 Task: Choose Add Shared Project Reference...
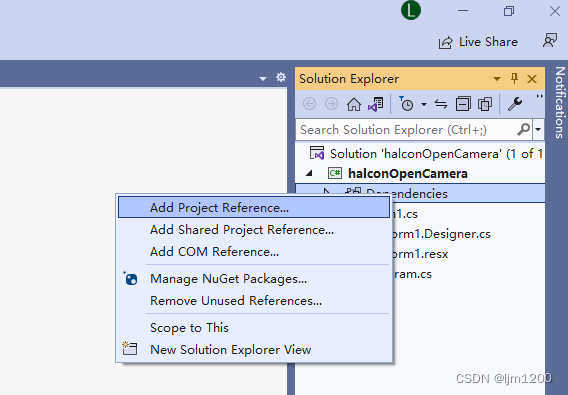pos(254,230)
